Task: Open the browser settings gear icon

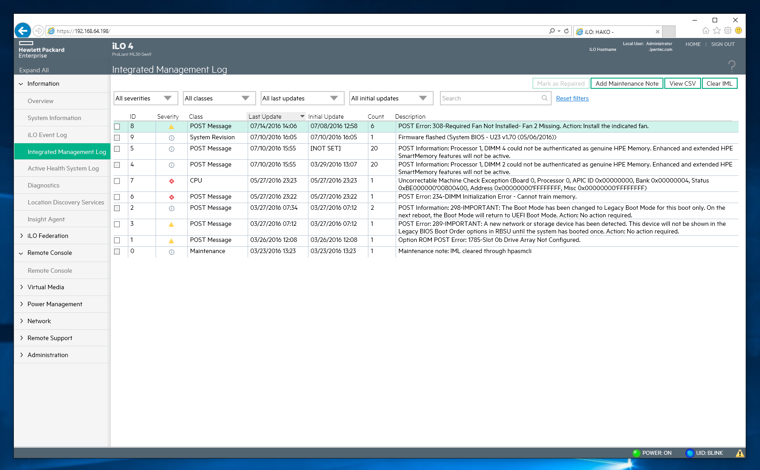Action: 728,31
